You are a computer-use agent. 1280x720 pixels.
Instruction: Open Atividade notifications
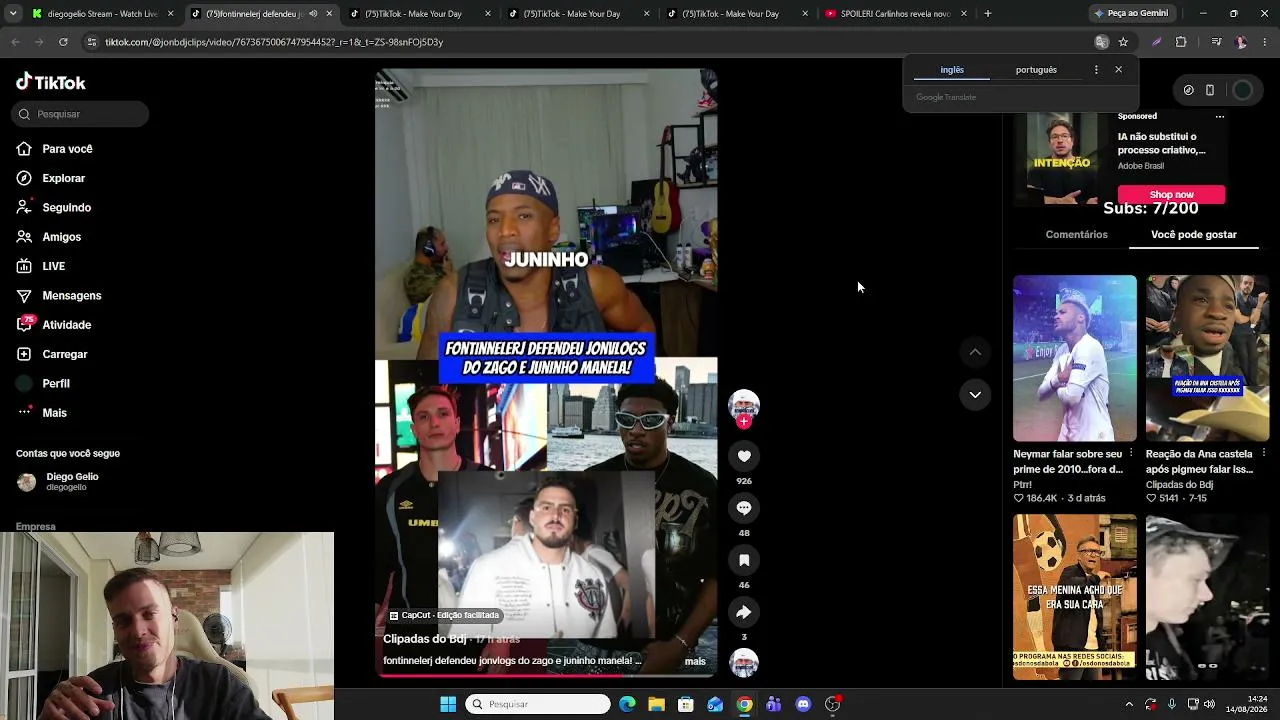coord(54,325)
